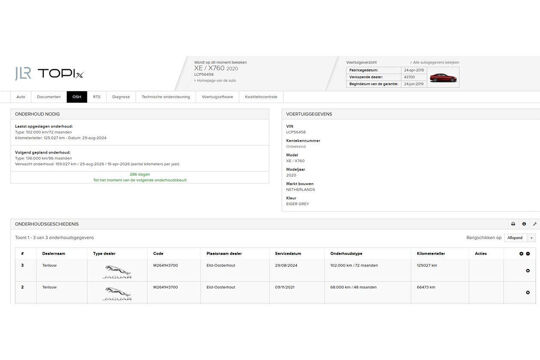
Task: Print the maintenance history with the printer icon
Action: point(513,224)
